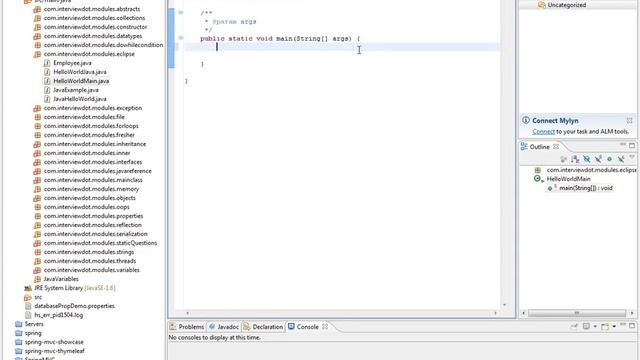Select main(String[]) : void in Outline
The width and height of the screenshot is (640, 360).
(x=586, y=188)
